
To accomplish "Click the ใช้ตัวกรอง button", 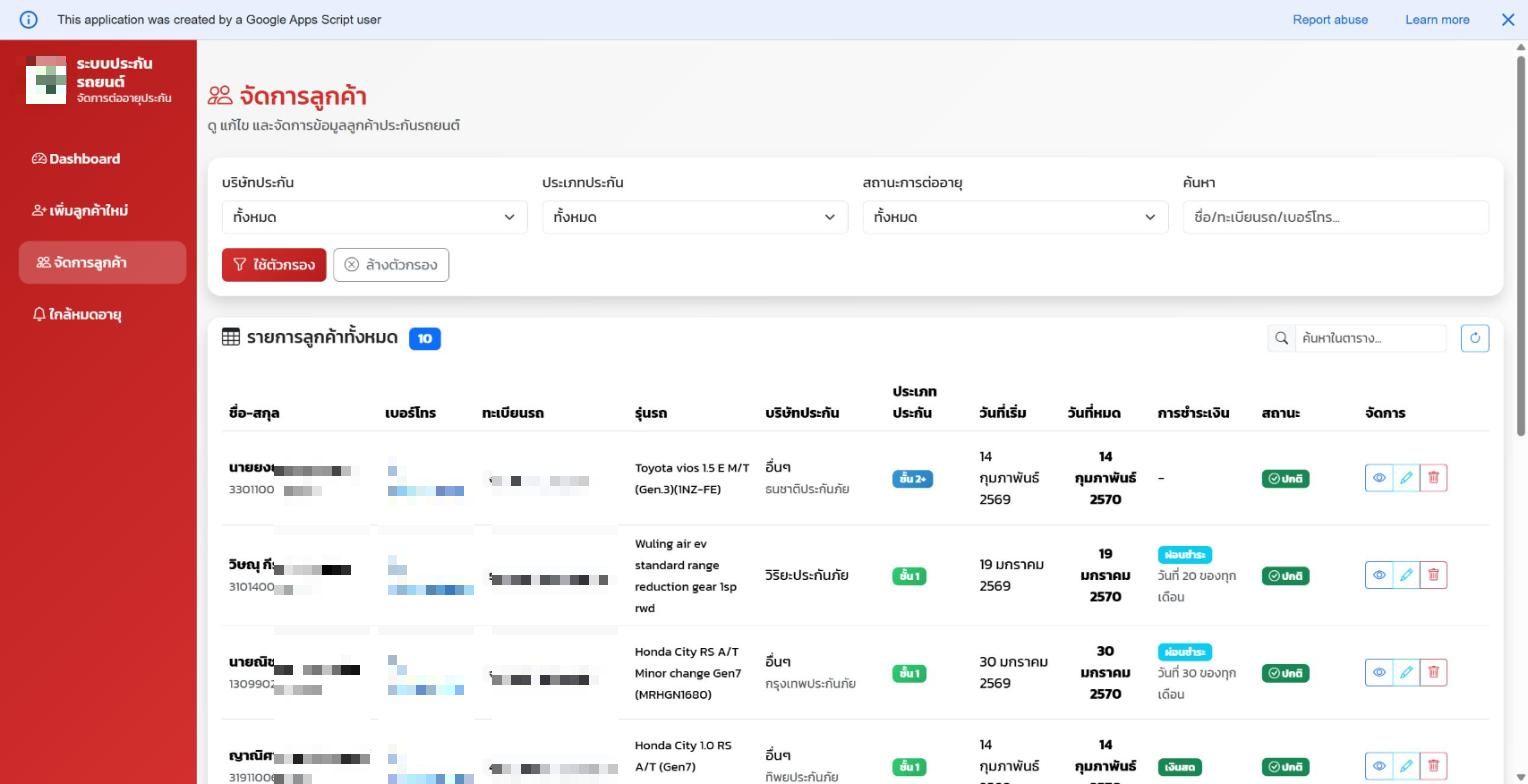I will tap(274, 265).
